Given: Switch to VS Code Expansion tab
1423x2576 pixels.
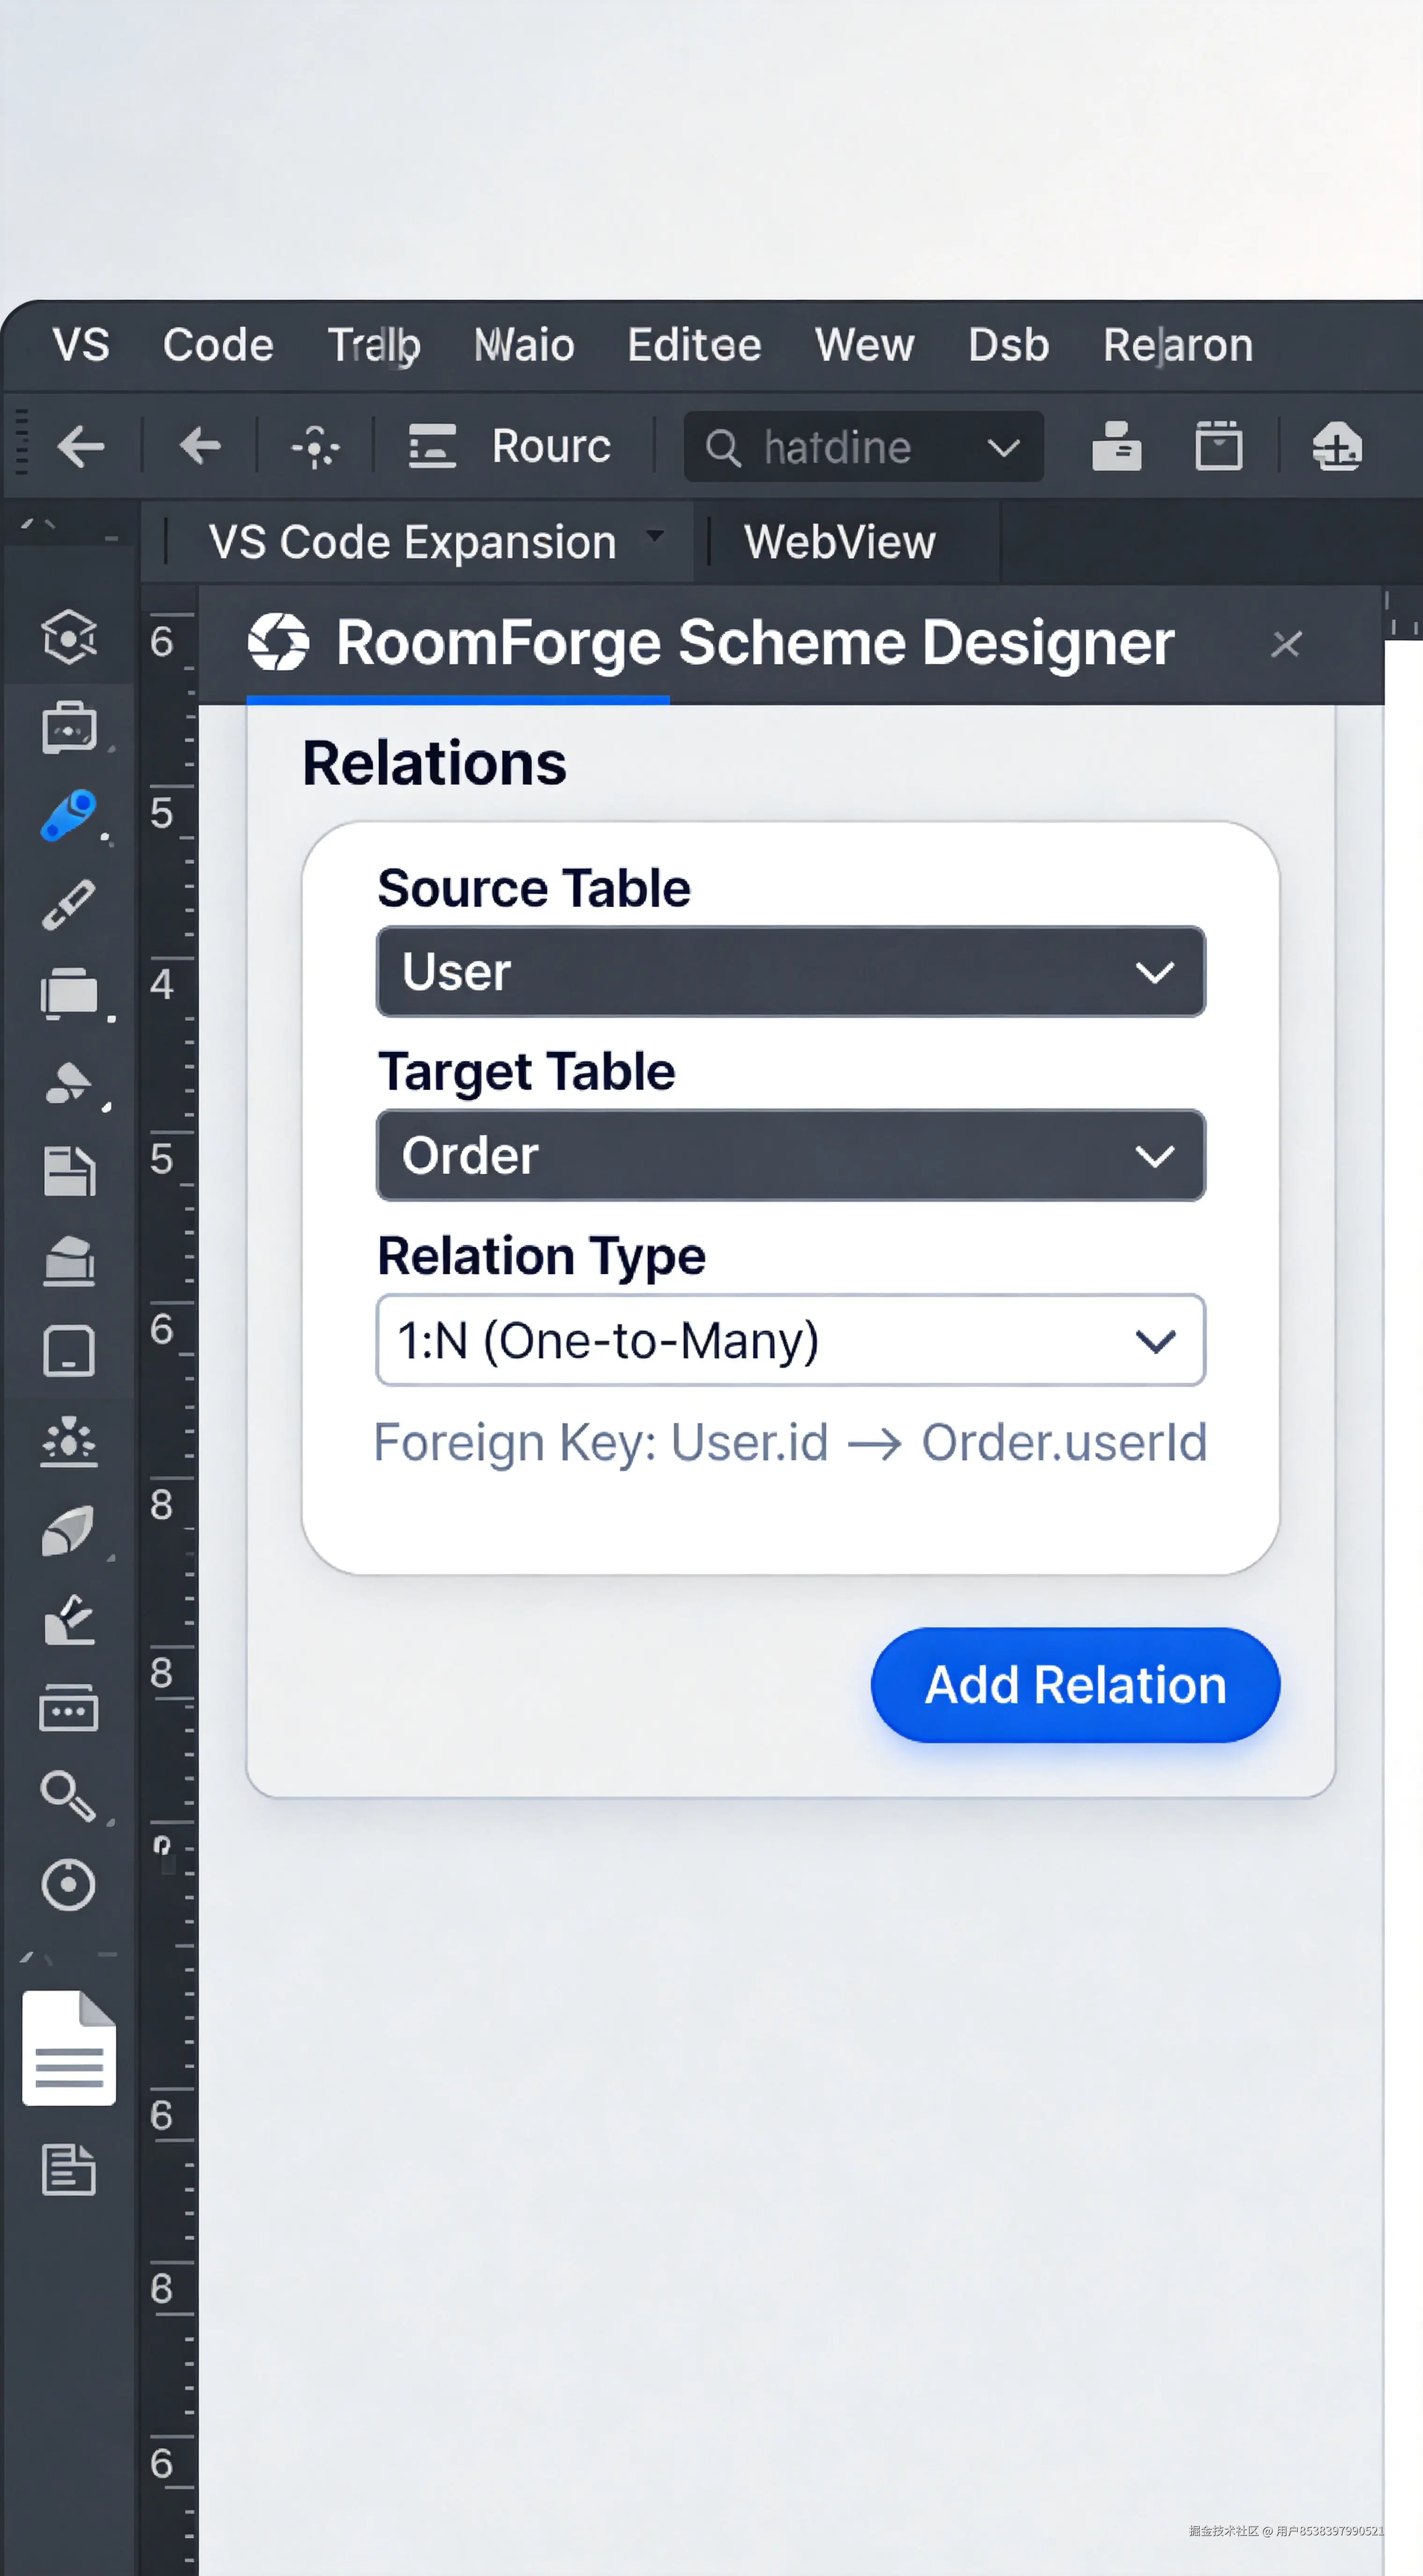Looking at the screenshot, I should tap(412, 542).
